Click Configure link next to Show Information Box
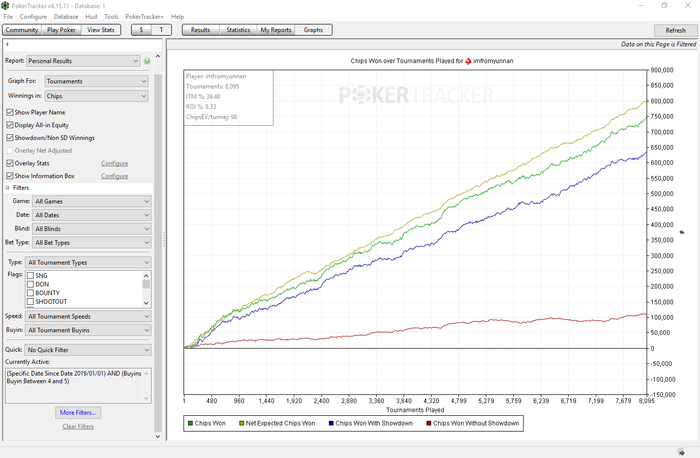This screenshot has height=458, width=700. (115, 176)
